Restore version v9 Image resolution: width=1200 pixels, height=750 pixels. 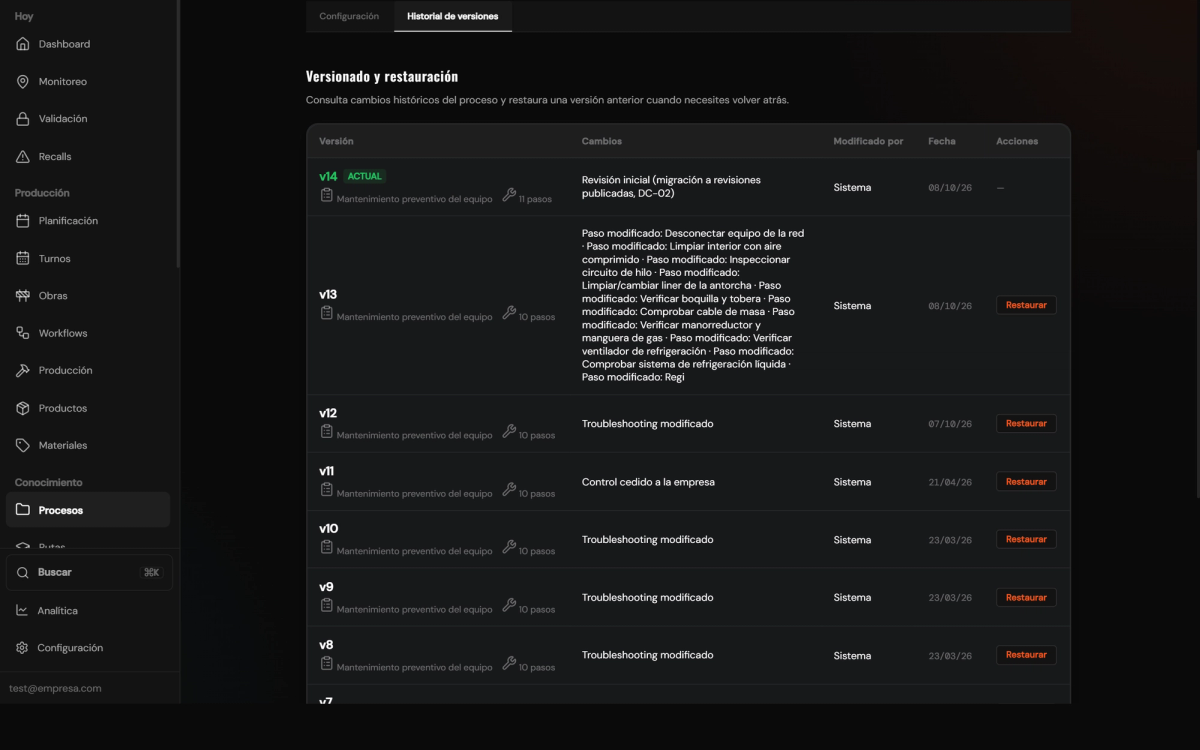click(x=1026, y=598)
